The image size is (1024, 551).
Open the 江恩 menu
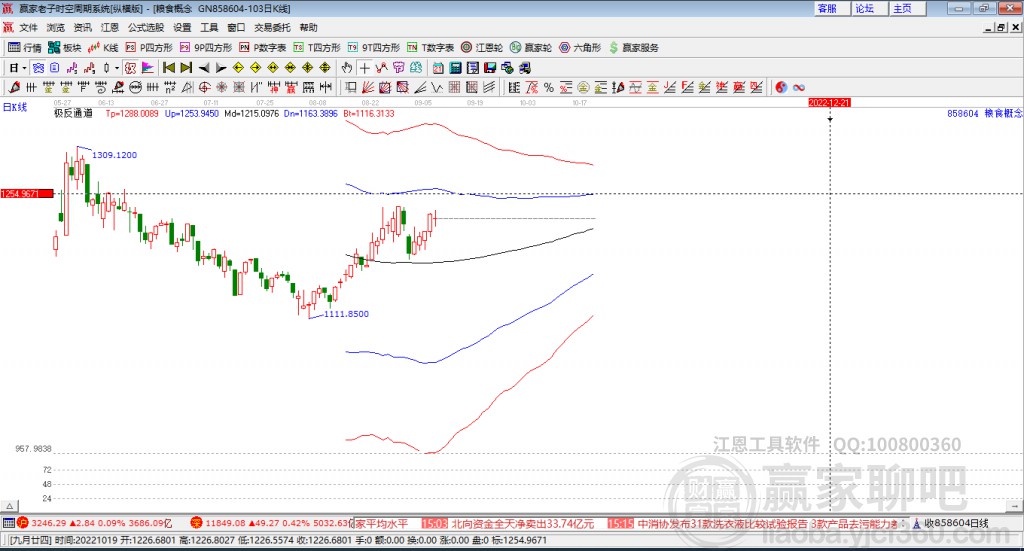pyautogui.click(x=110, y=27)
